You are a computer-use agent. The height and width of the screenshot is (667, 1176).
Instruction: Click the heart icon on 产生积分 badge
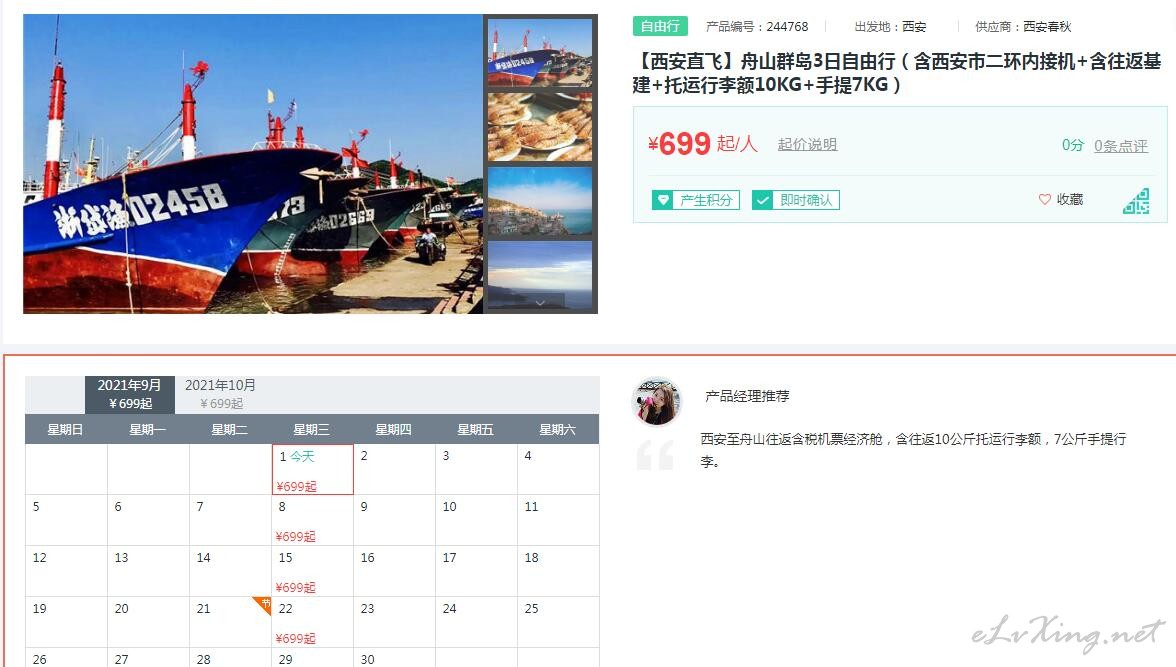[662, 200]
